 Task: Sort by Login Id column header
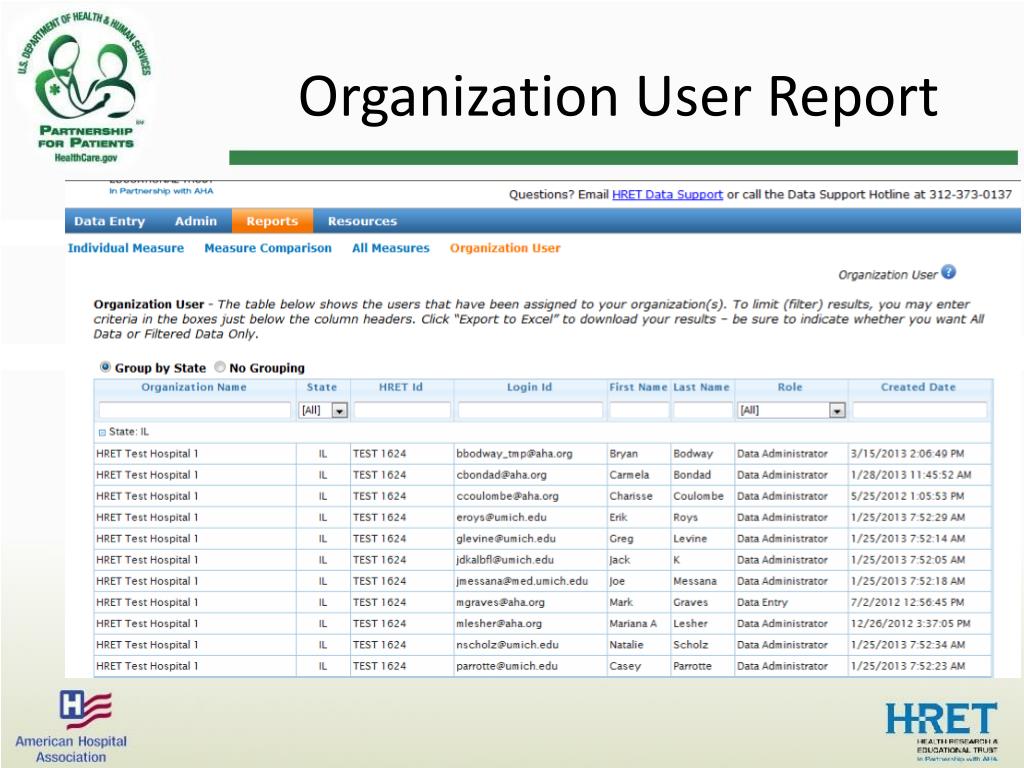[x=530, y=387]
